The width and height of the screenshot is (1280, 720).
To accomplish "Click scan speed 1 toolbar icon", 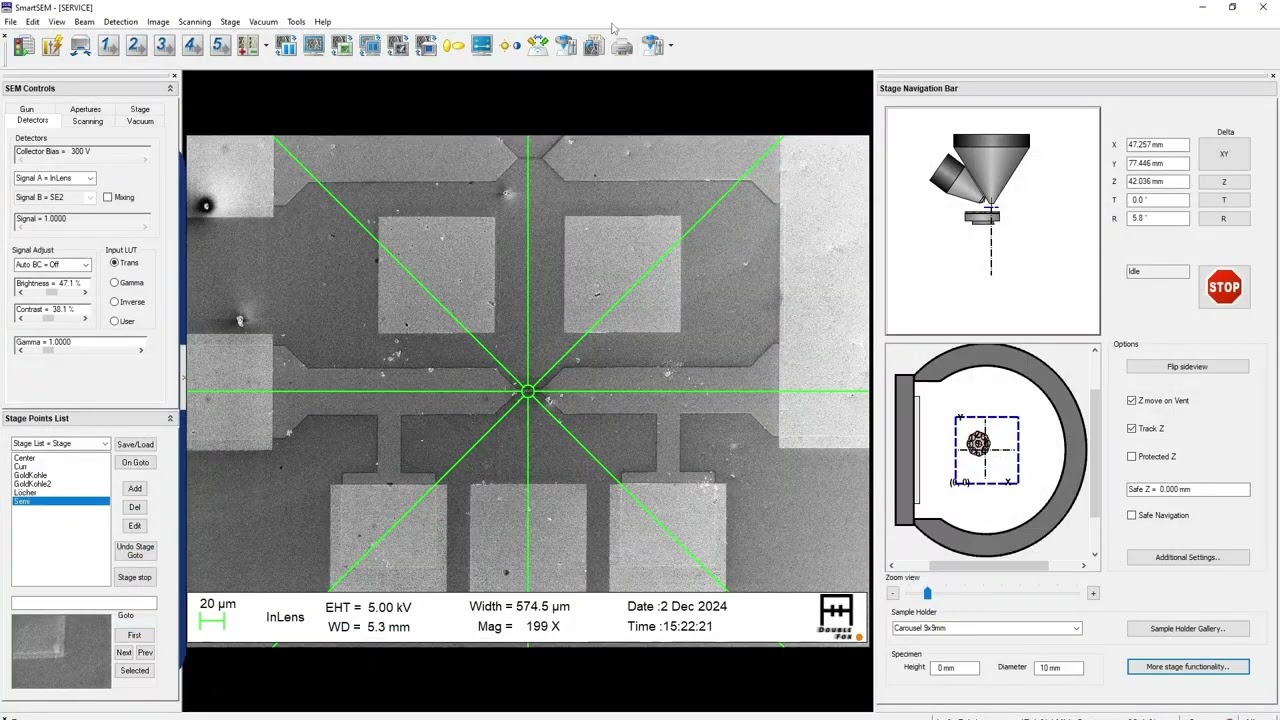I will pyautogui.click(x=108, y=45).
